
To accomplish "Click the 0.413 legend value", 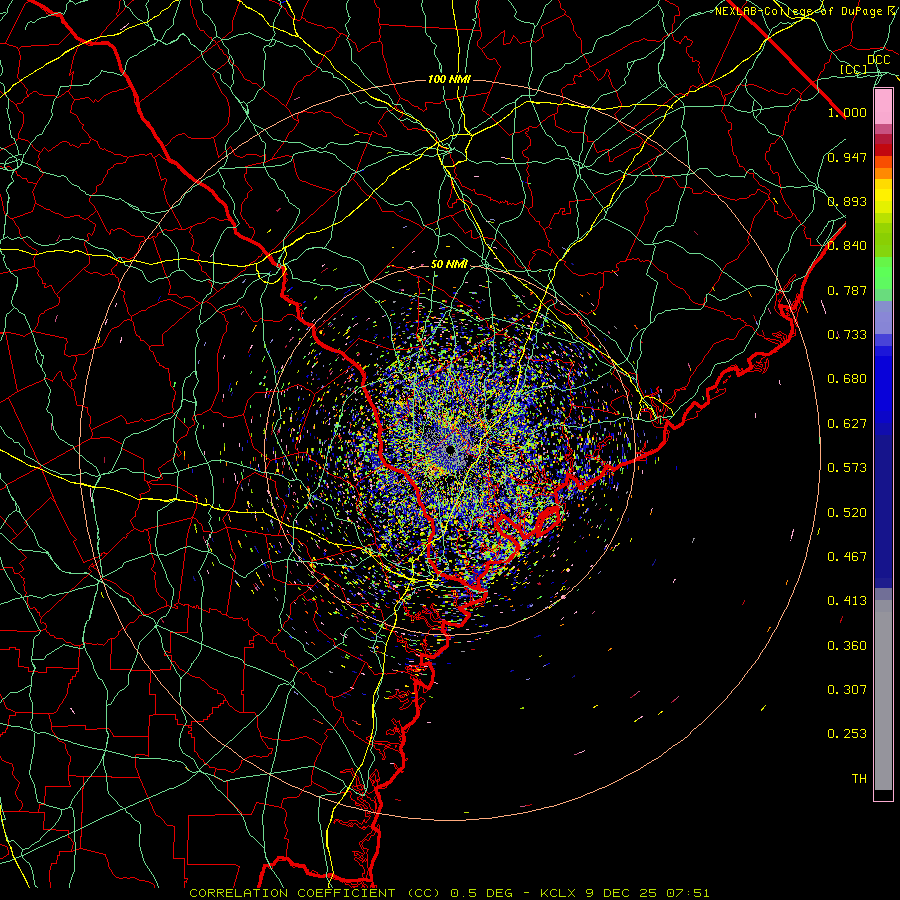I will click(x=847, y=601).
